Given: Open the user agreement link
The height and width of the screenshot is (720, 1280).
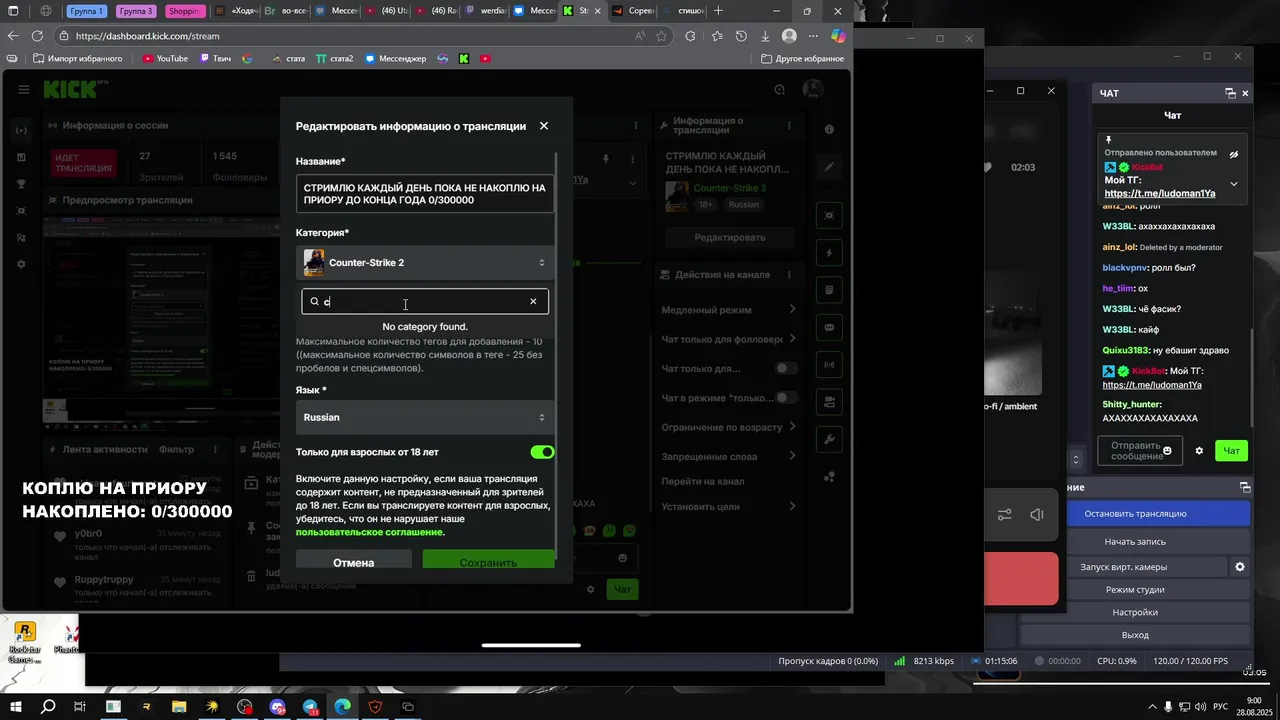Looking at the screenshot, I should point(369,532).
